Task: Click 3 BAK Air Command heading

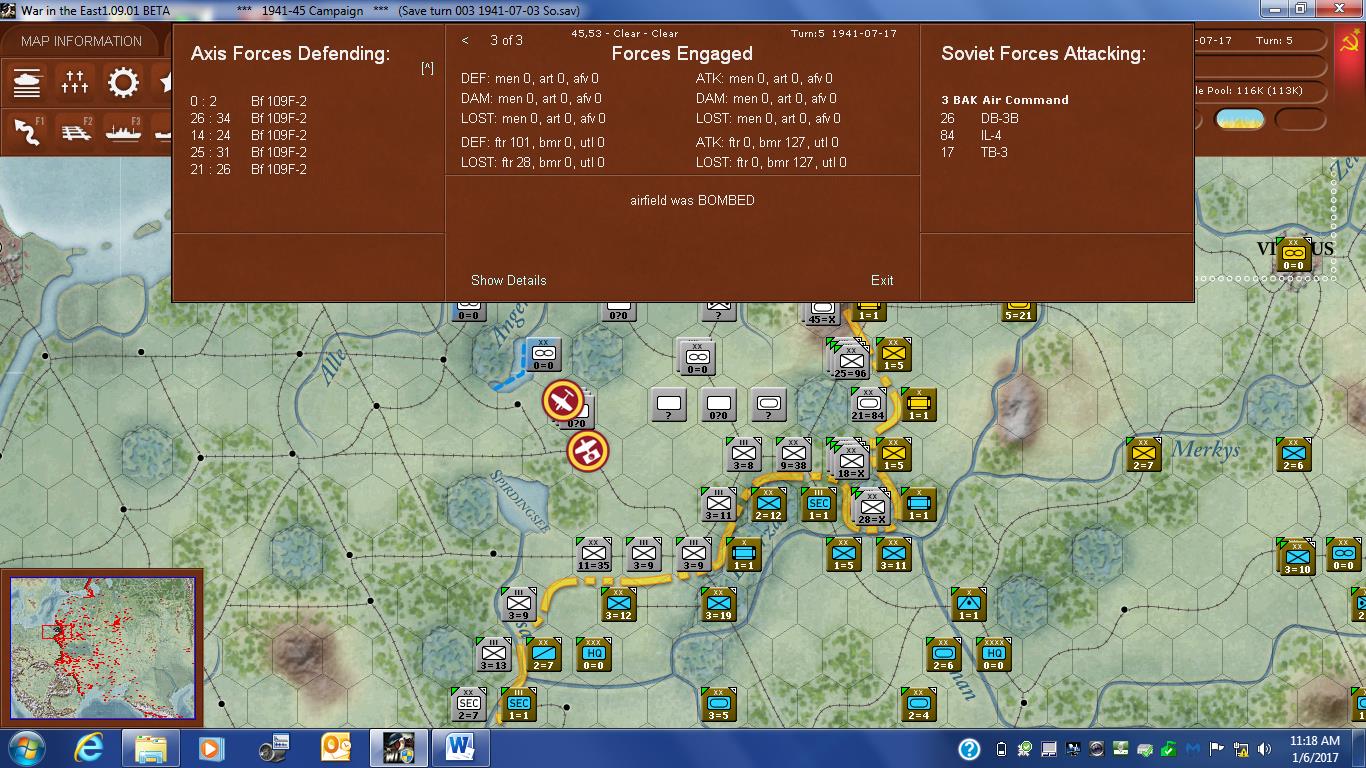Action: click(1005, 100)
